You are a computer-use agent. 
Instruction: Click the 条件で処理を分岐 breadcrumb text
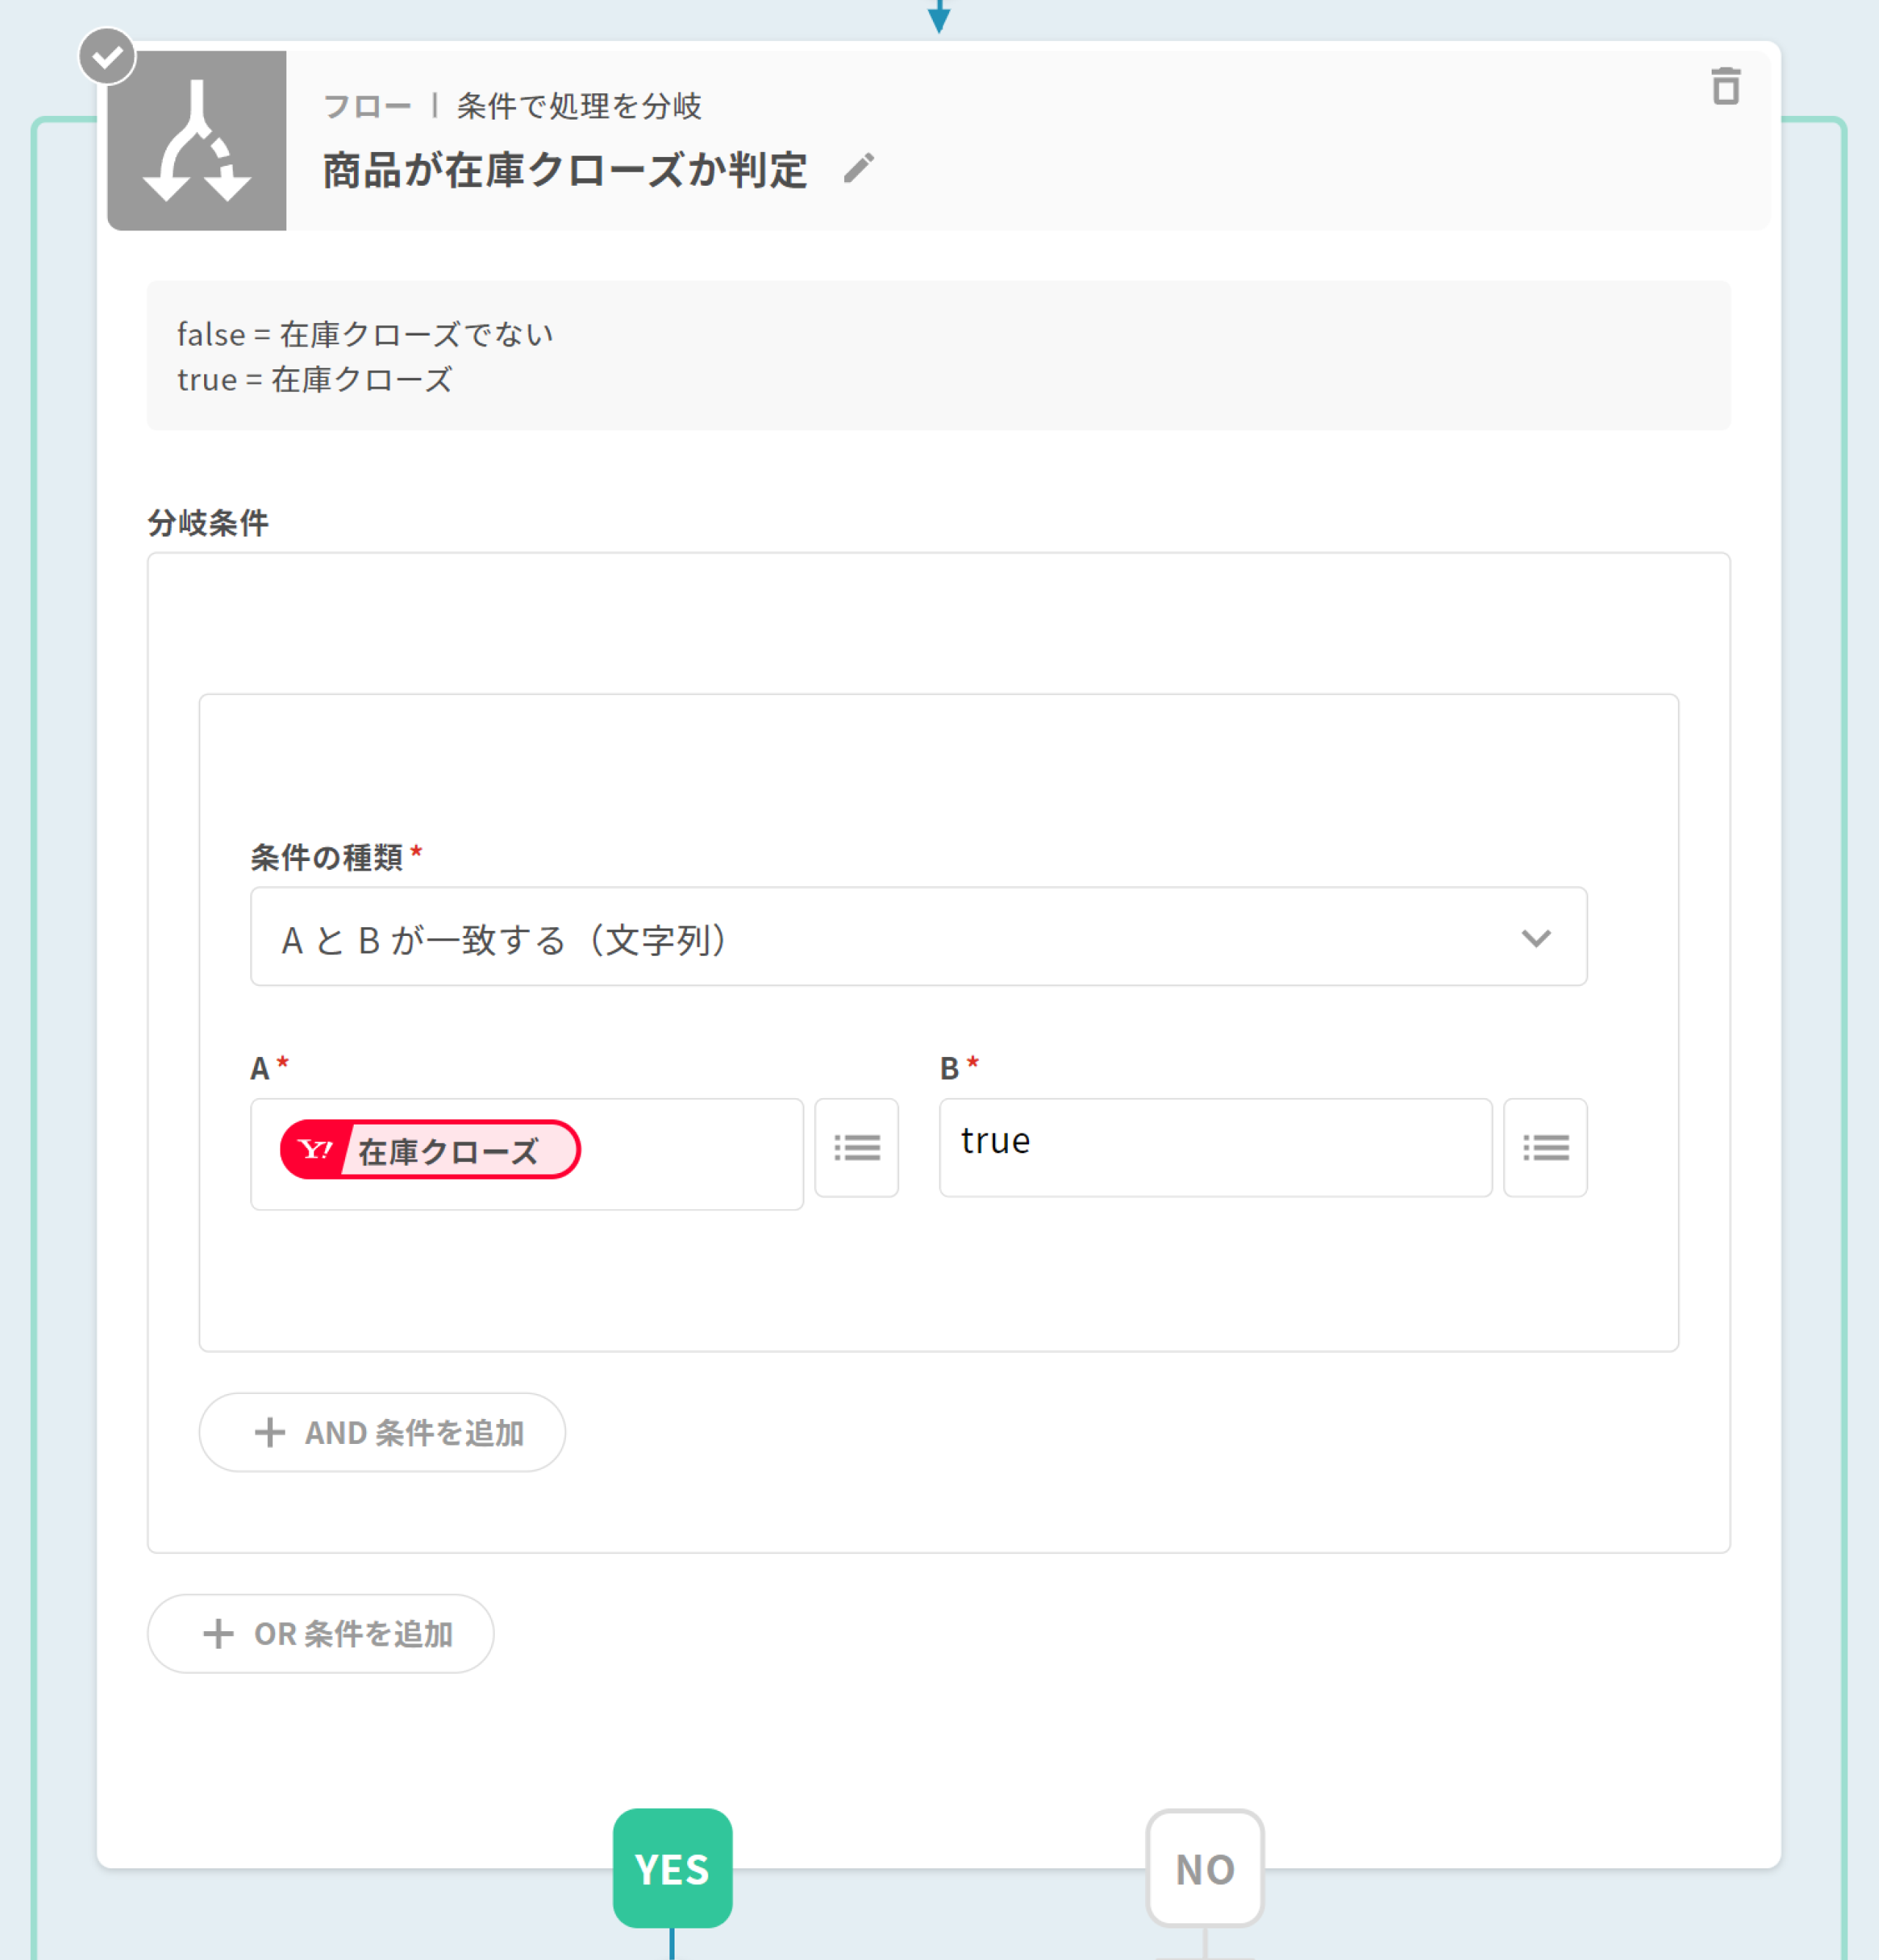pos(579,106)
